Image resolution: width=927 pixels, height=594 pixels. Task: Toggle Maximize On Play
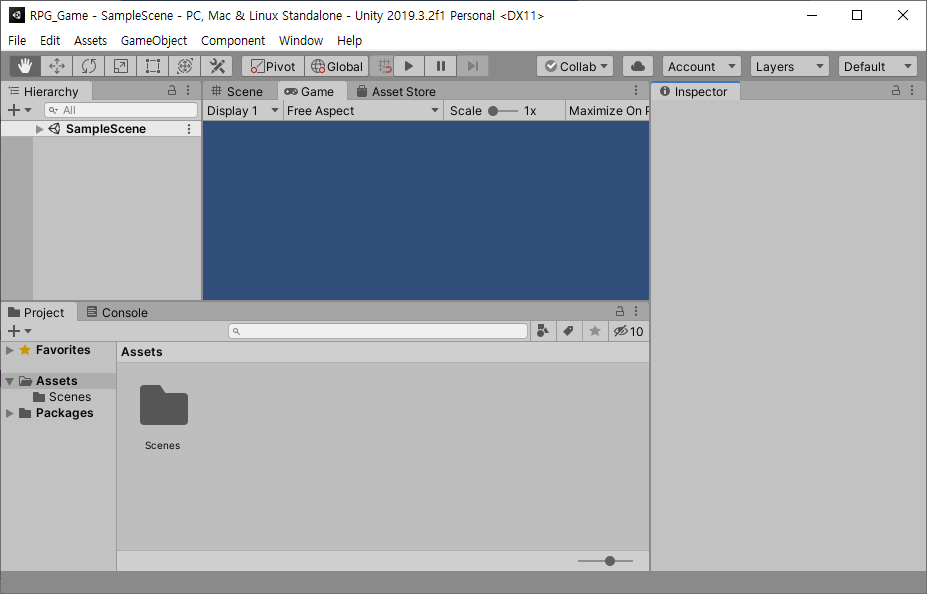(x=608, y=111)
